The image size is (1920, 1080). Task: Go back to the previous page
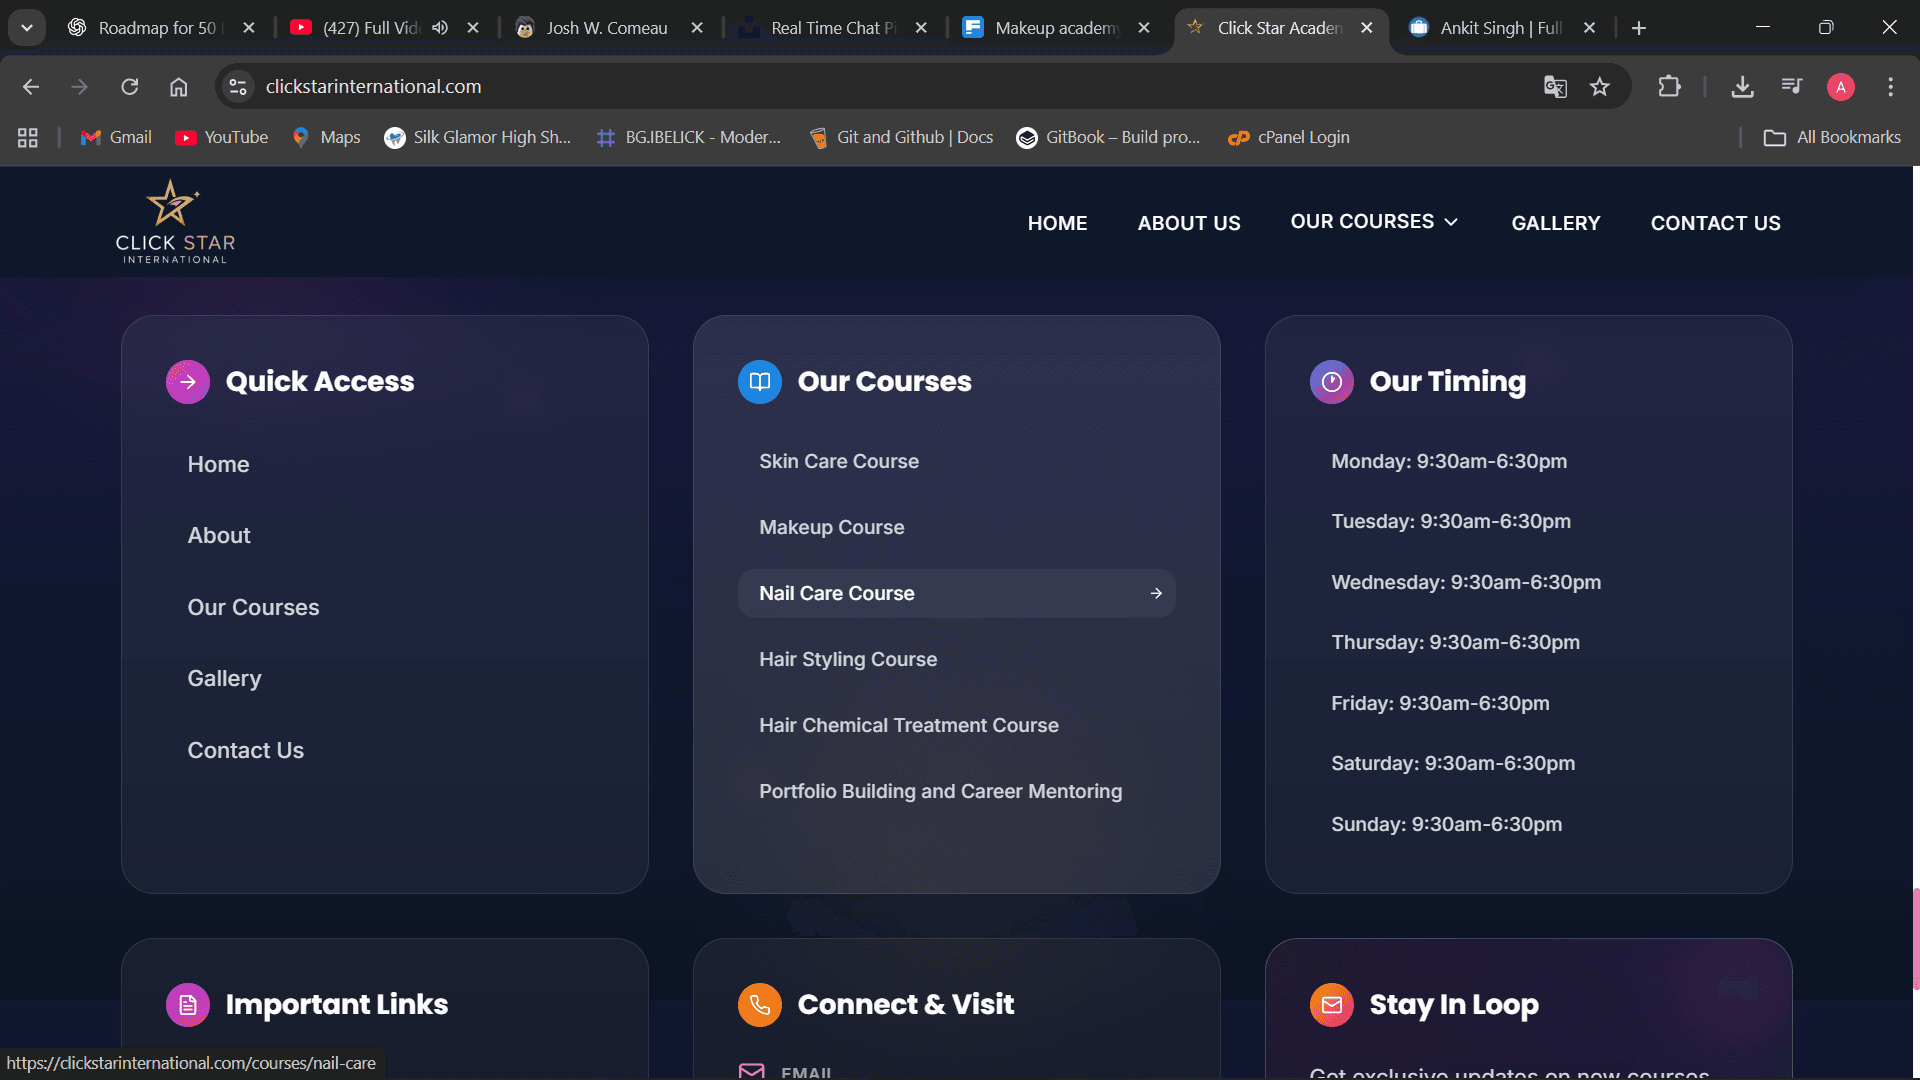point(31,87)
